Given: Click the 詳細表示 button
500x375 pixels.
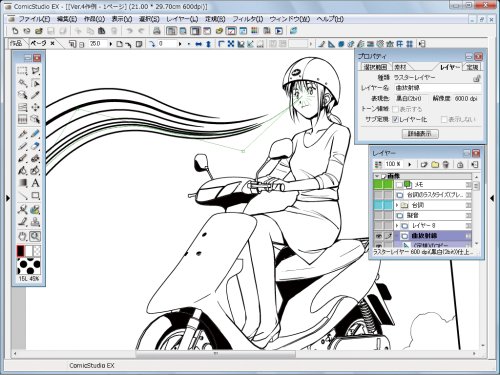Looking at the screenshot, I should click(x=420, y=134).
